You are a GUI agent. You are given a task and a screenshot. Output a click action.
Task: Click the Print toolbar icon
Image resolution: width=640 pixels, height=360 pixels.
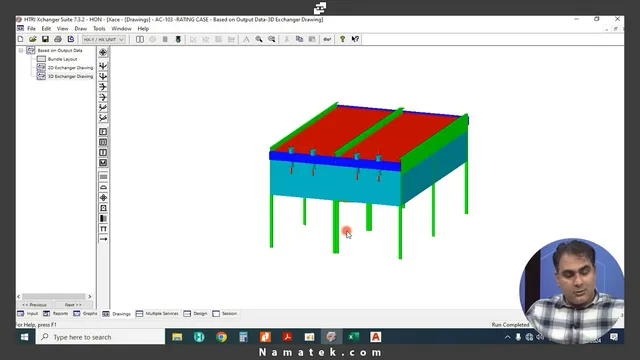(58, 39)
